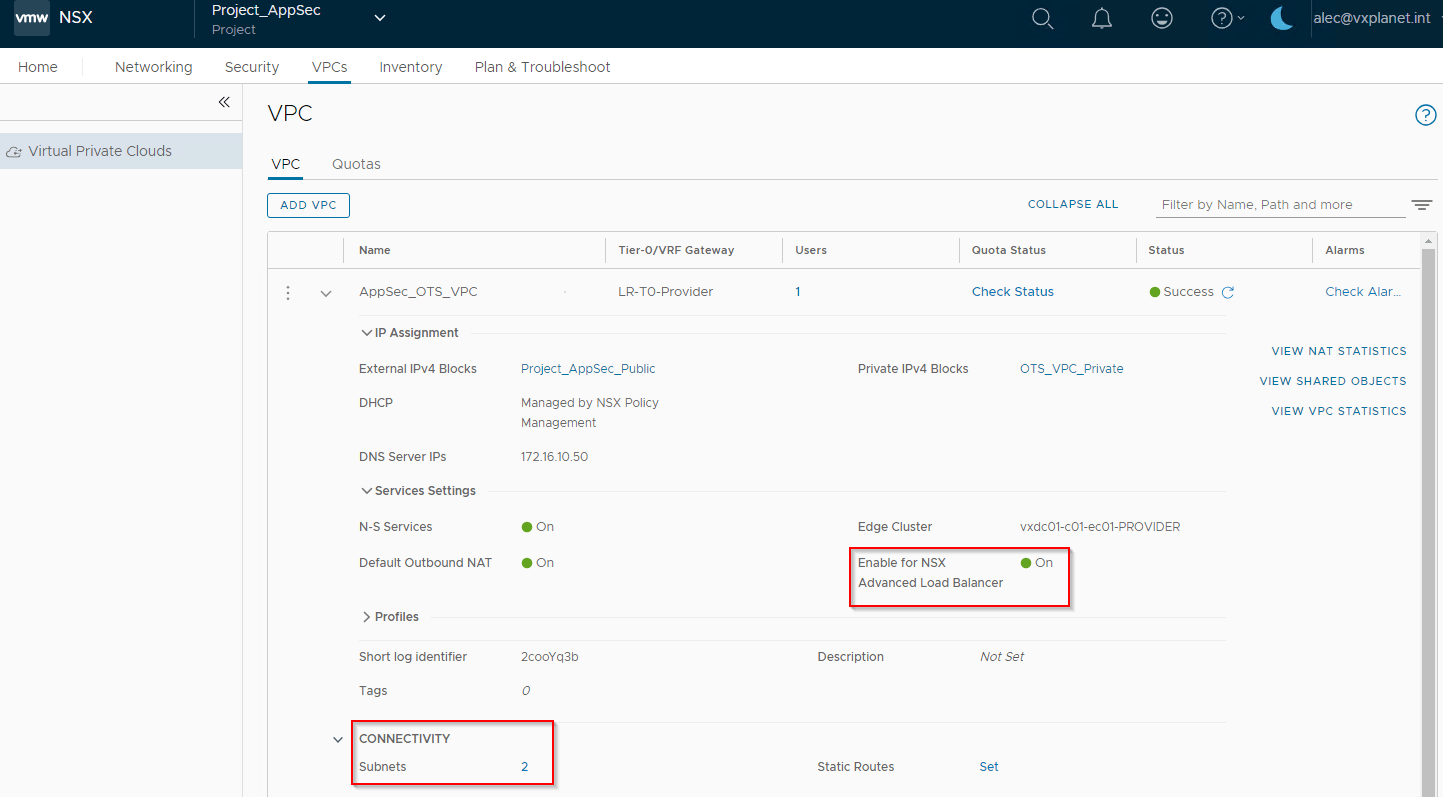Image resolution: width=1443 pixels, height=797 pixels.
Task: Open the Networking menu
Action: point(154,67)
